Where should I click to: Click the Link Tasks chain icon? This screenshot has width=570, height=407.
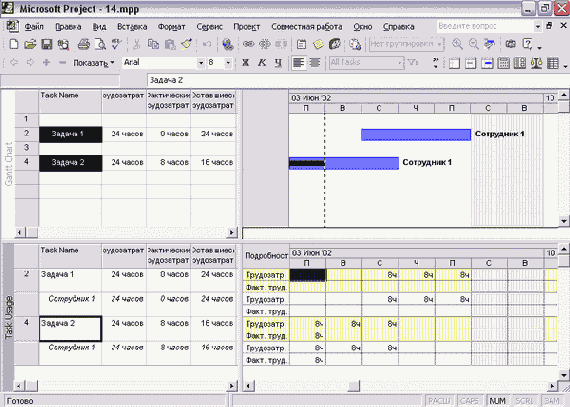[249, 44]
